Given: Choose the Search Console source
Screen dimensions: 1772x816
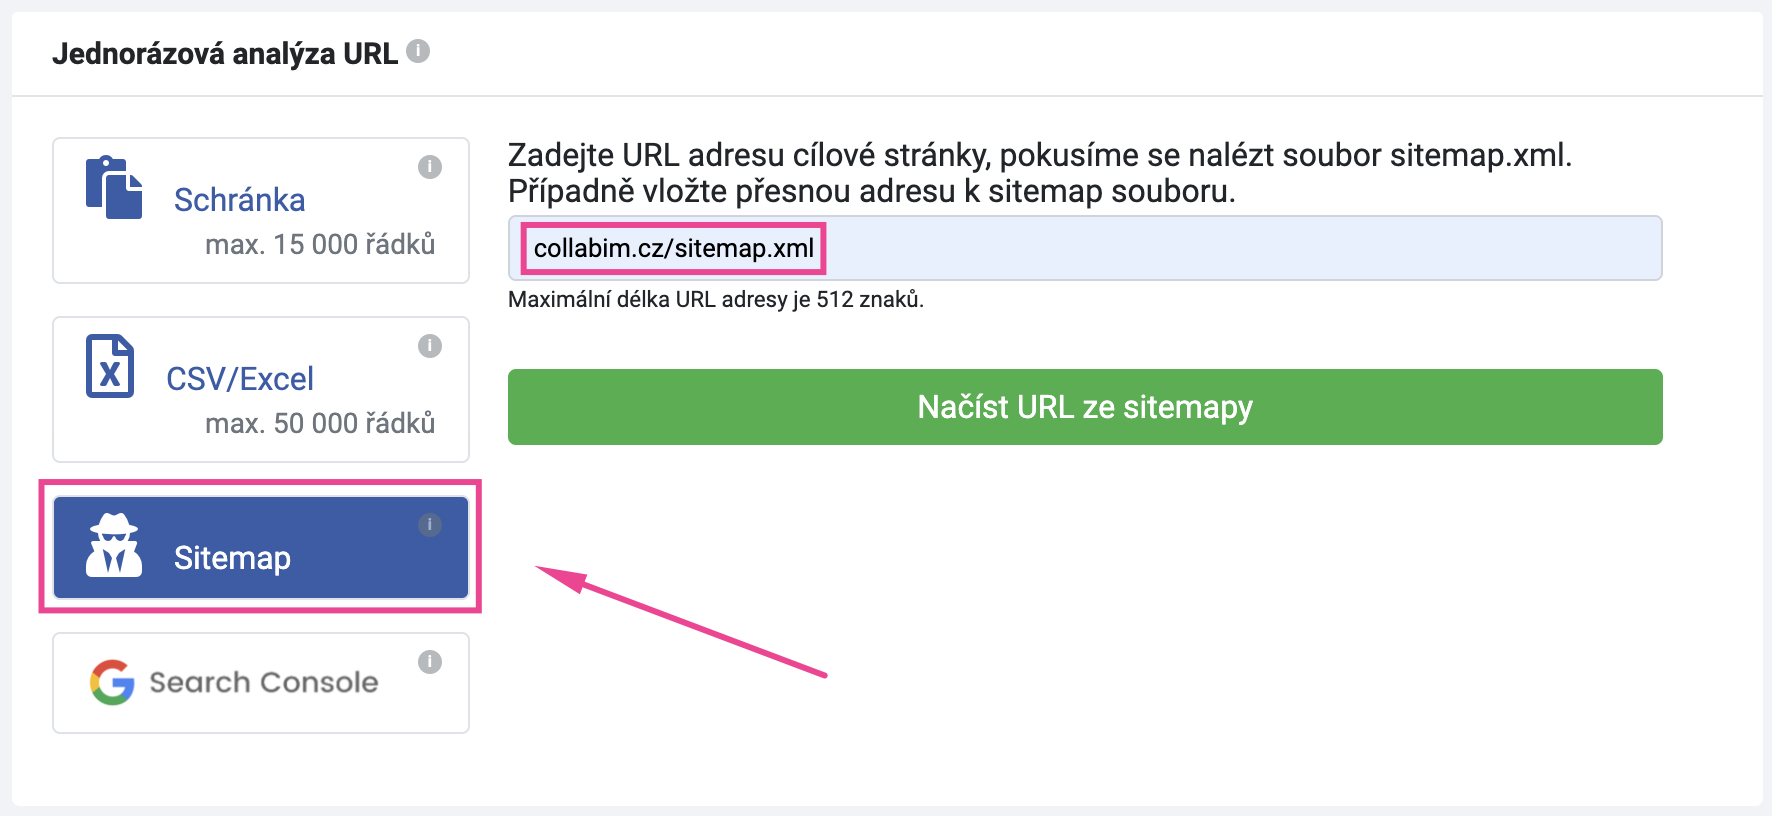Looking at the screenshot, I should [x=261, y=683].
